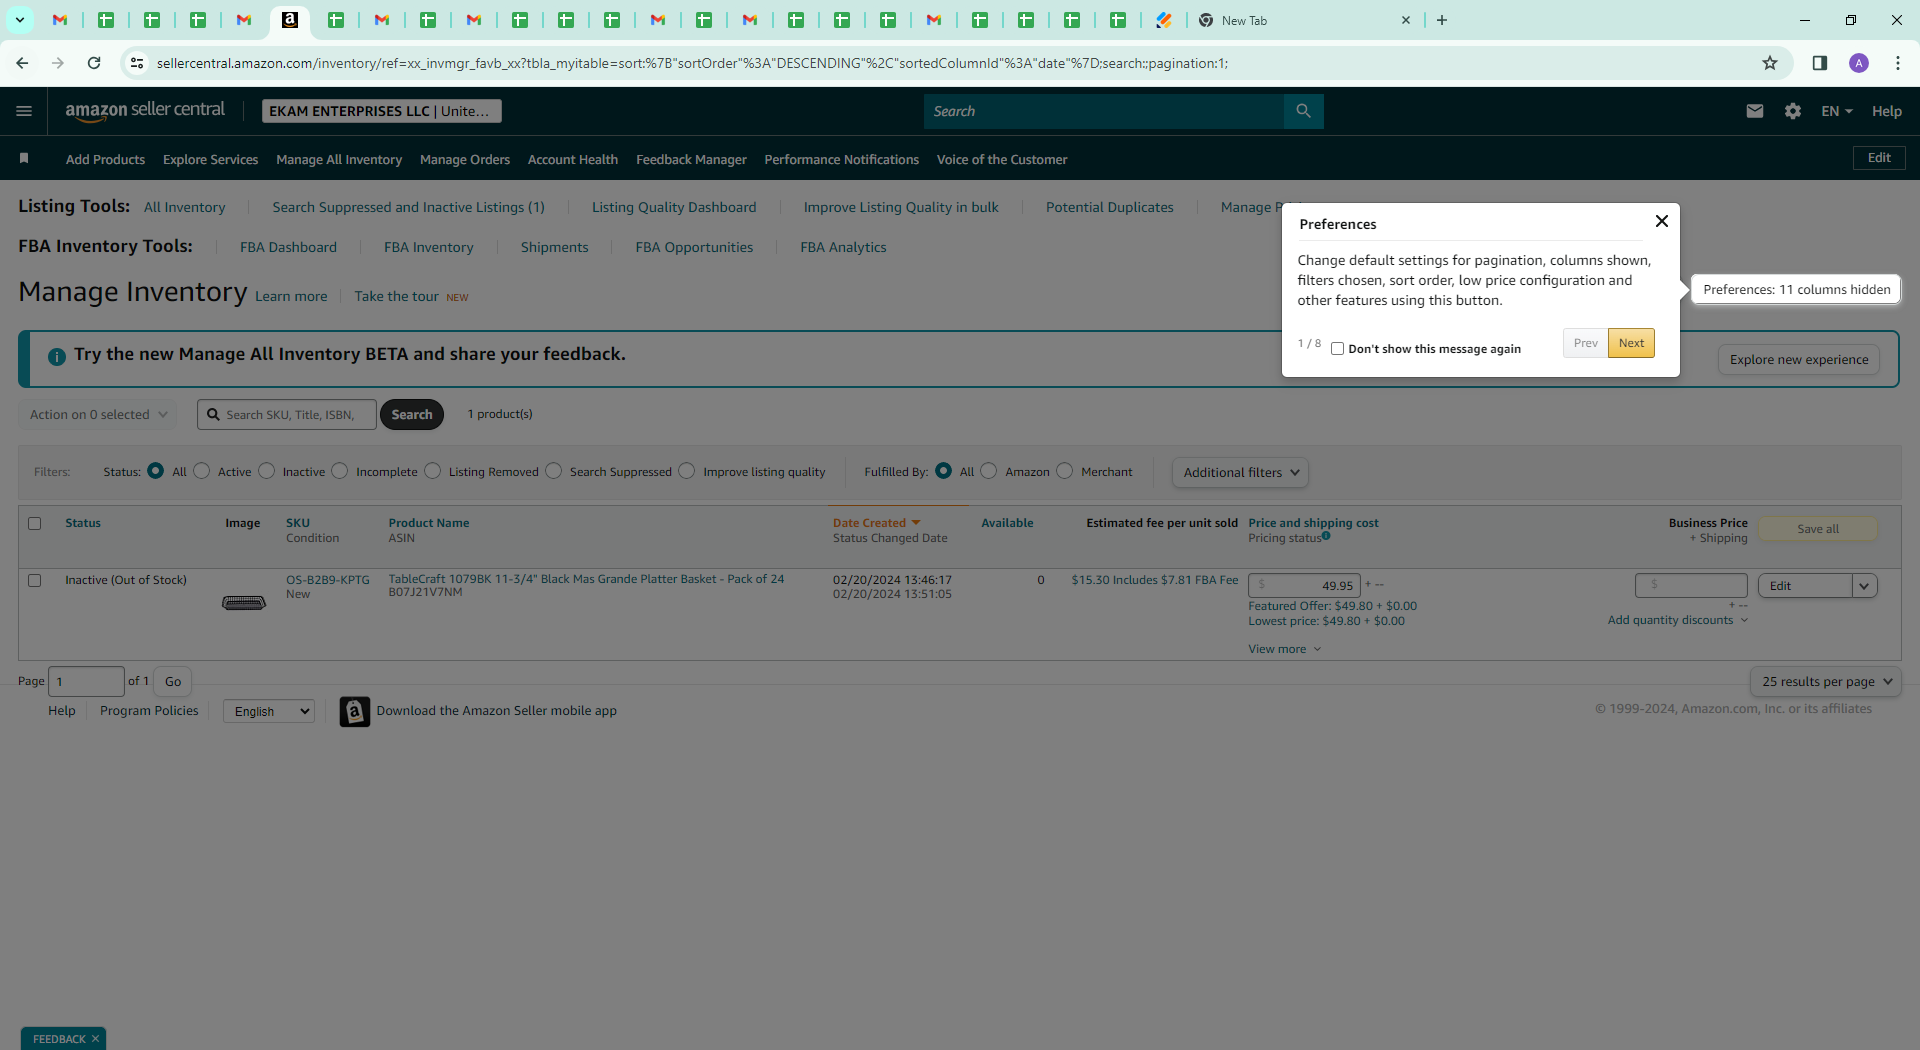Go to FBA Dashboard
This screenshot has width=1920, height=1050.
point(288,247)
